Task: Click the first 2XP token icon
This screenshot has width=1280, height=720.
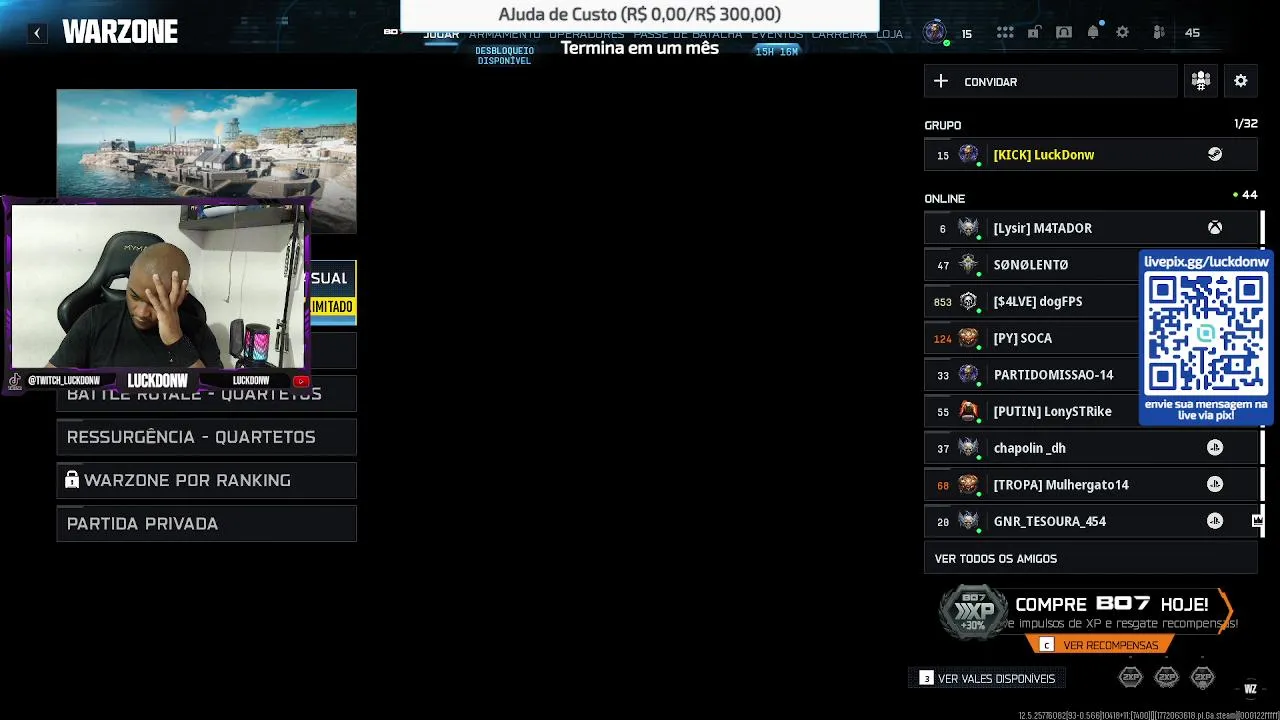Action: click(x=1130, y=678)
